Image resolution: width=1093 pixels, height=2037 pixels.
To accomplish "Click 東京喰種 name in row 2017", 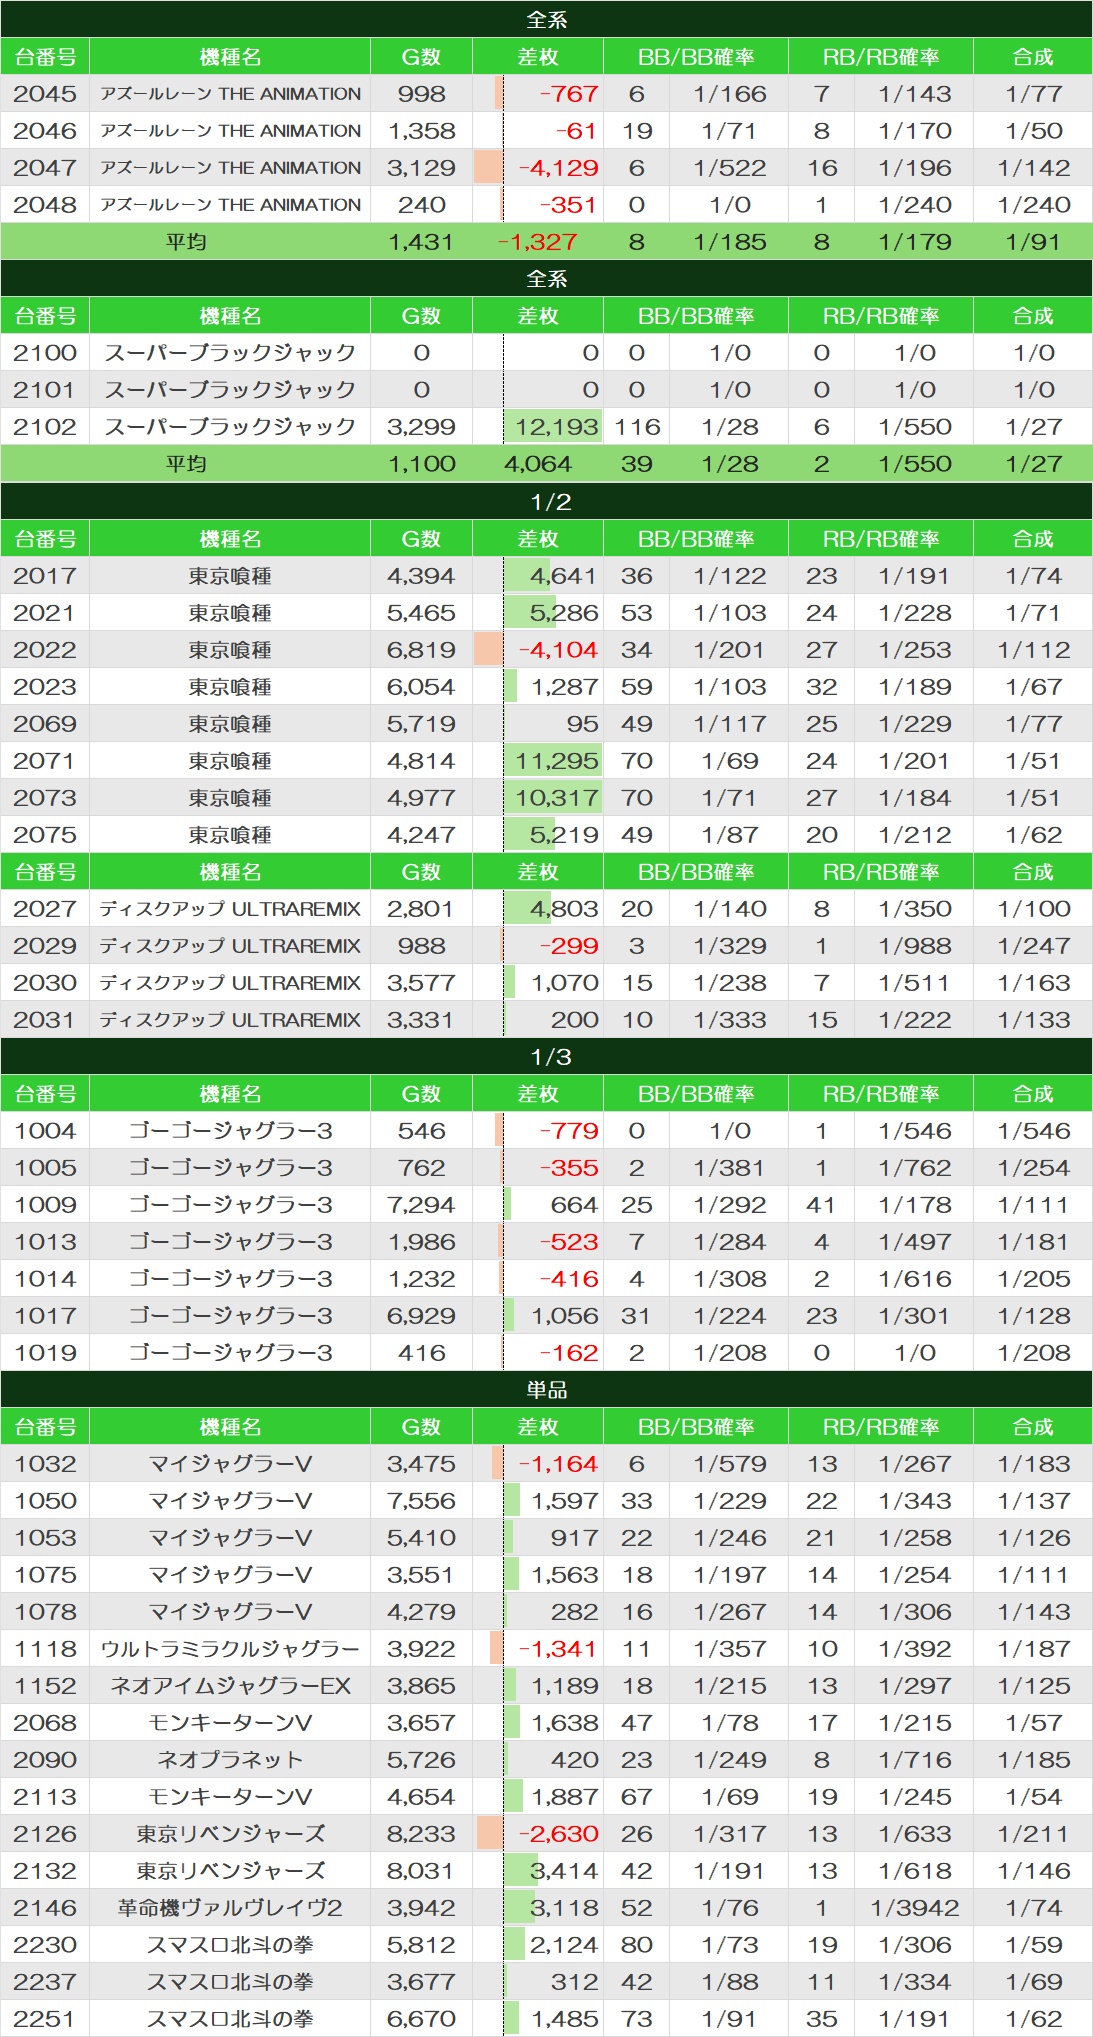I will coord(230,576).
